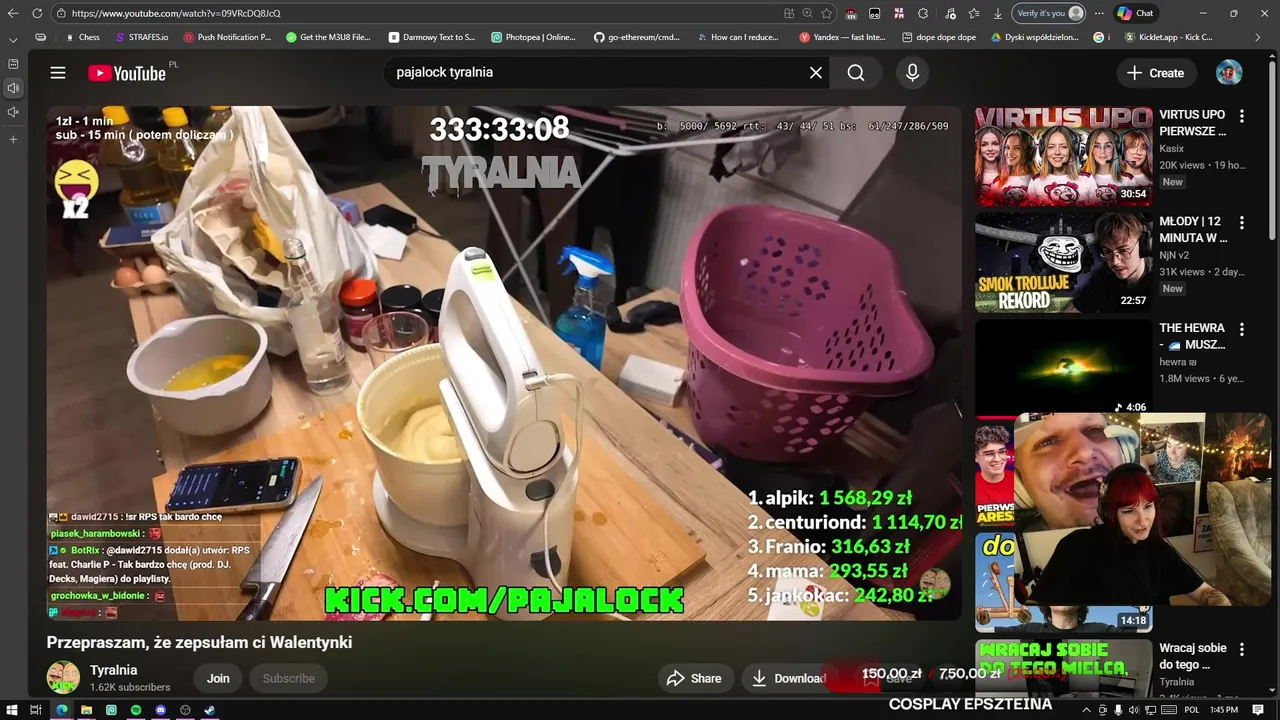
Task: Reload the page with refresh icon
Action: pyautogui.click(x=37, y=13)
